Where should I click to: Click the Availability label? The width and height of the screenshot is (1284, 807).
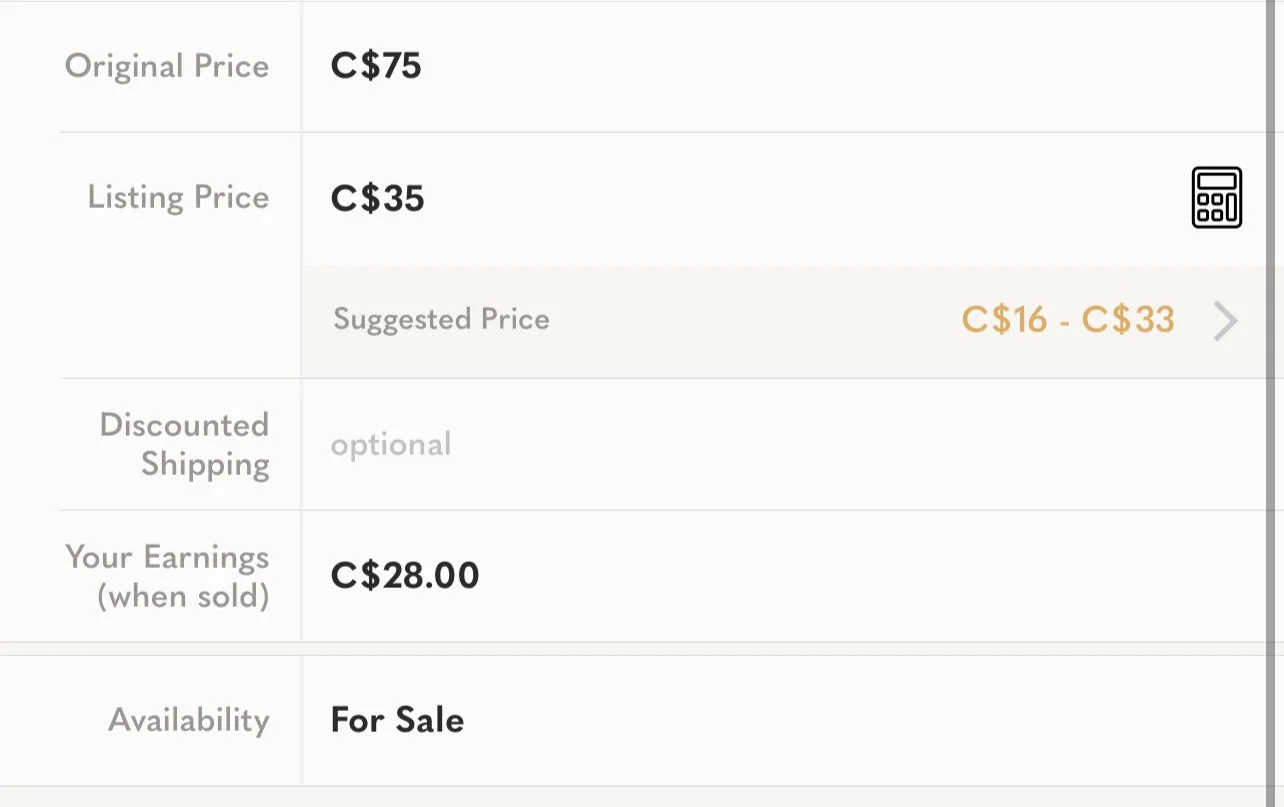pyautogui.click(x=189, y=720)
